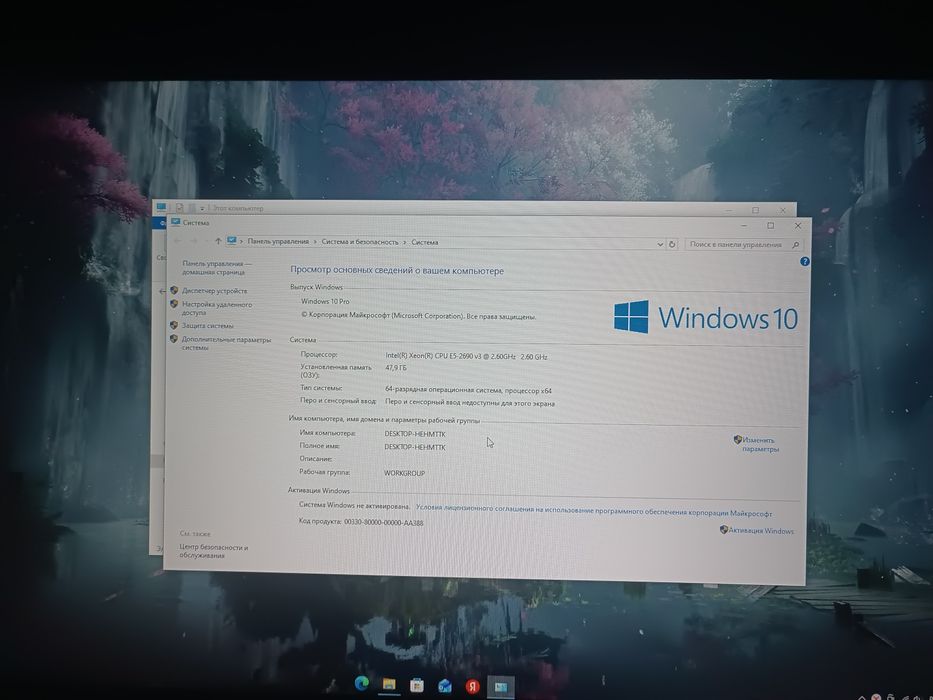Open the Outlook mail taskbar icon
Screen dimensions: 933x700
444,686
